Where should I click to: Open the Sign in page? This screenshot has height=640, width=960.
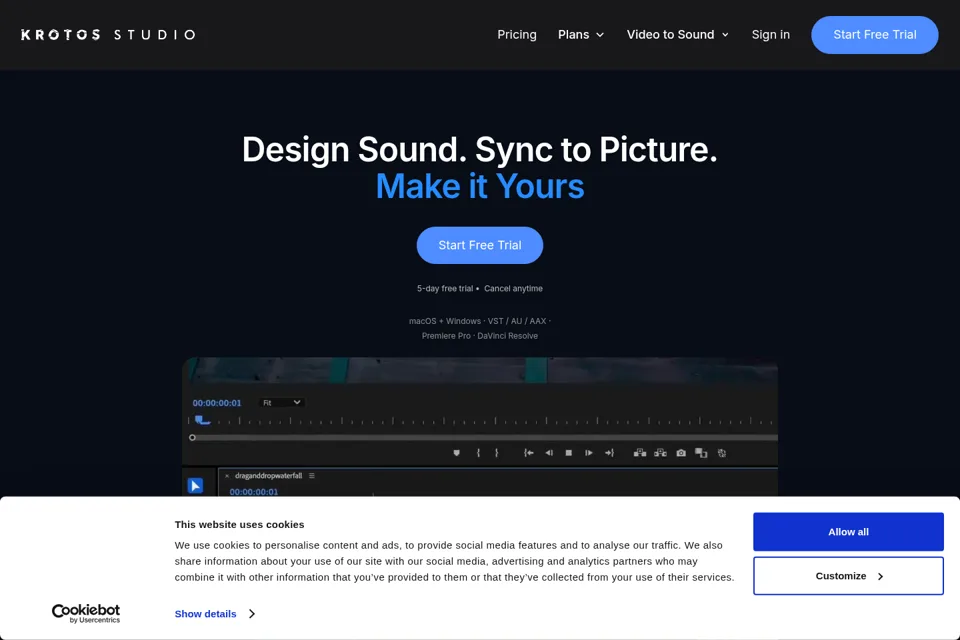pyautogui.click(x=771, y=35)
